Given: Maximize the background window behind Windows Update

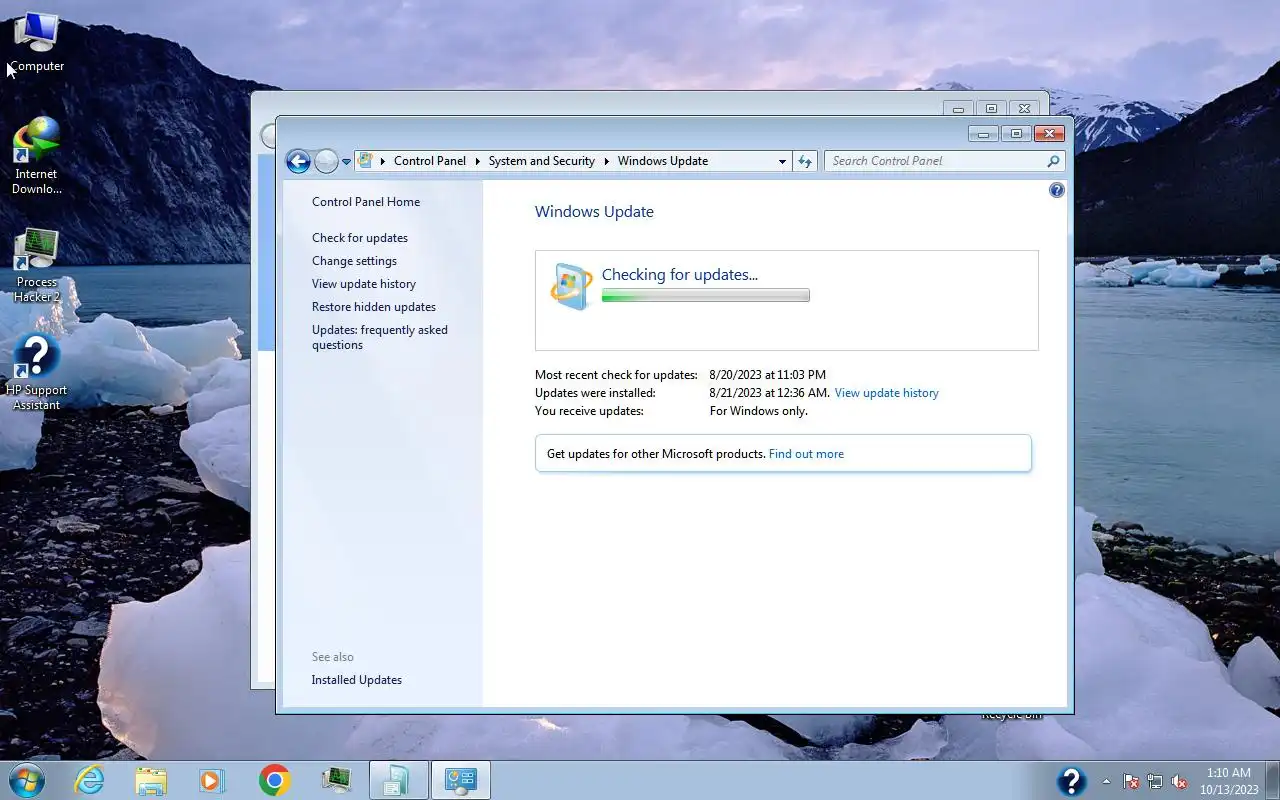Looking at the screenshot, I should [x=991, y=108].
